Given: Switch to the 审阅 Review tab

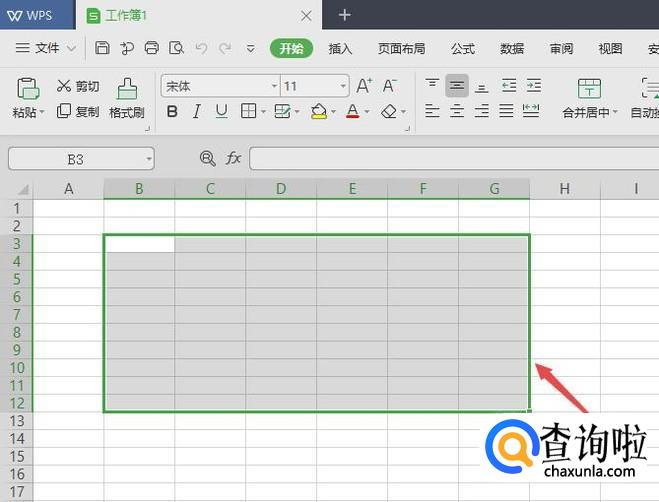Looking at the screenshot, I should (561, 49).
